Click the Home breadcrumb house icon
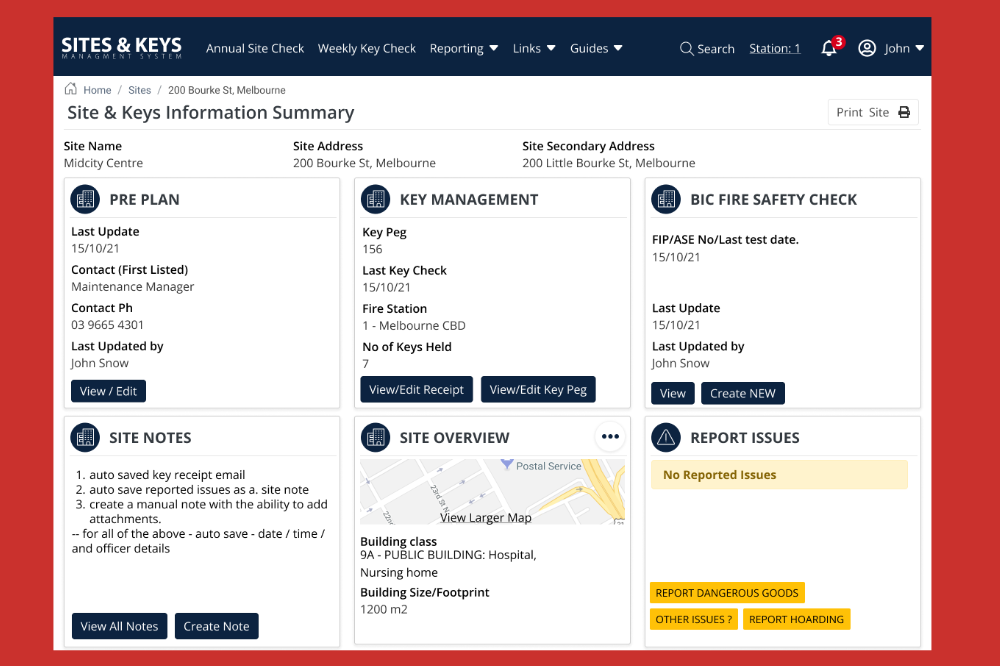This screenshot has height=666, width=1000. click(71, 89)
